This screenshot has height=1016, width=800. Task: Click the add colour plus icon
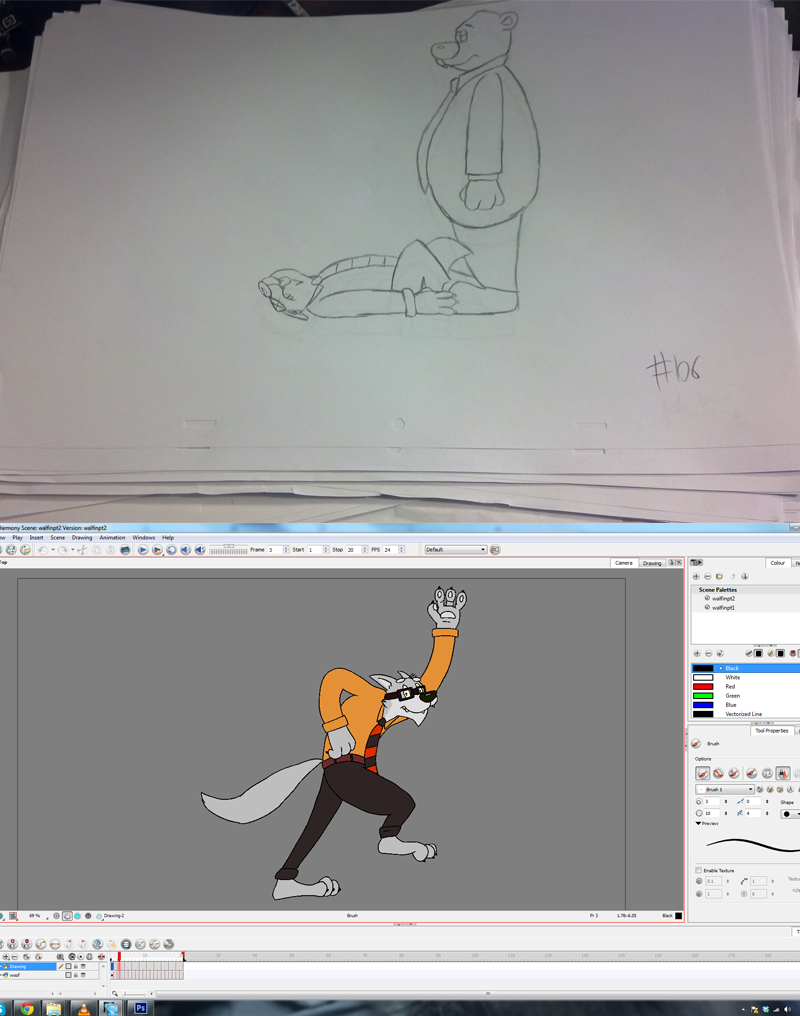pos(697,654)
